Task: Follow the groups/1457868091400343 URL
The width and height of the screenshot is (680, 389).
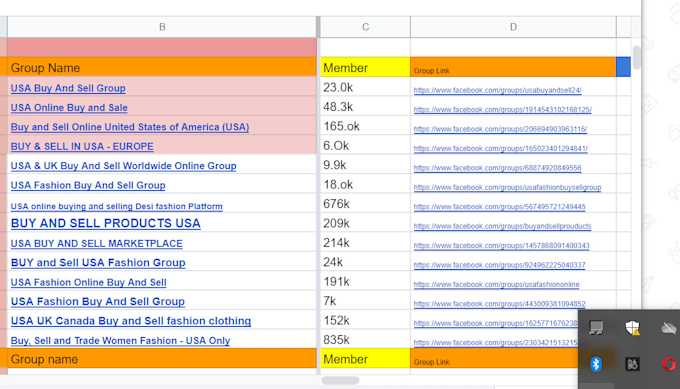Action: (x=501, y=245)
